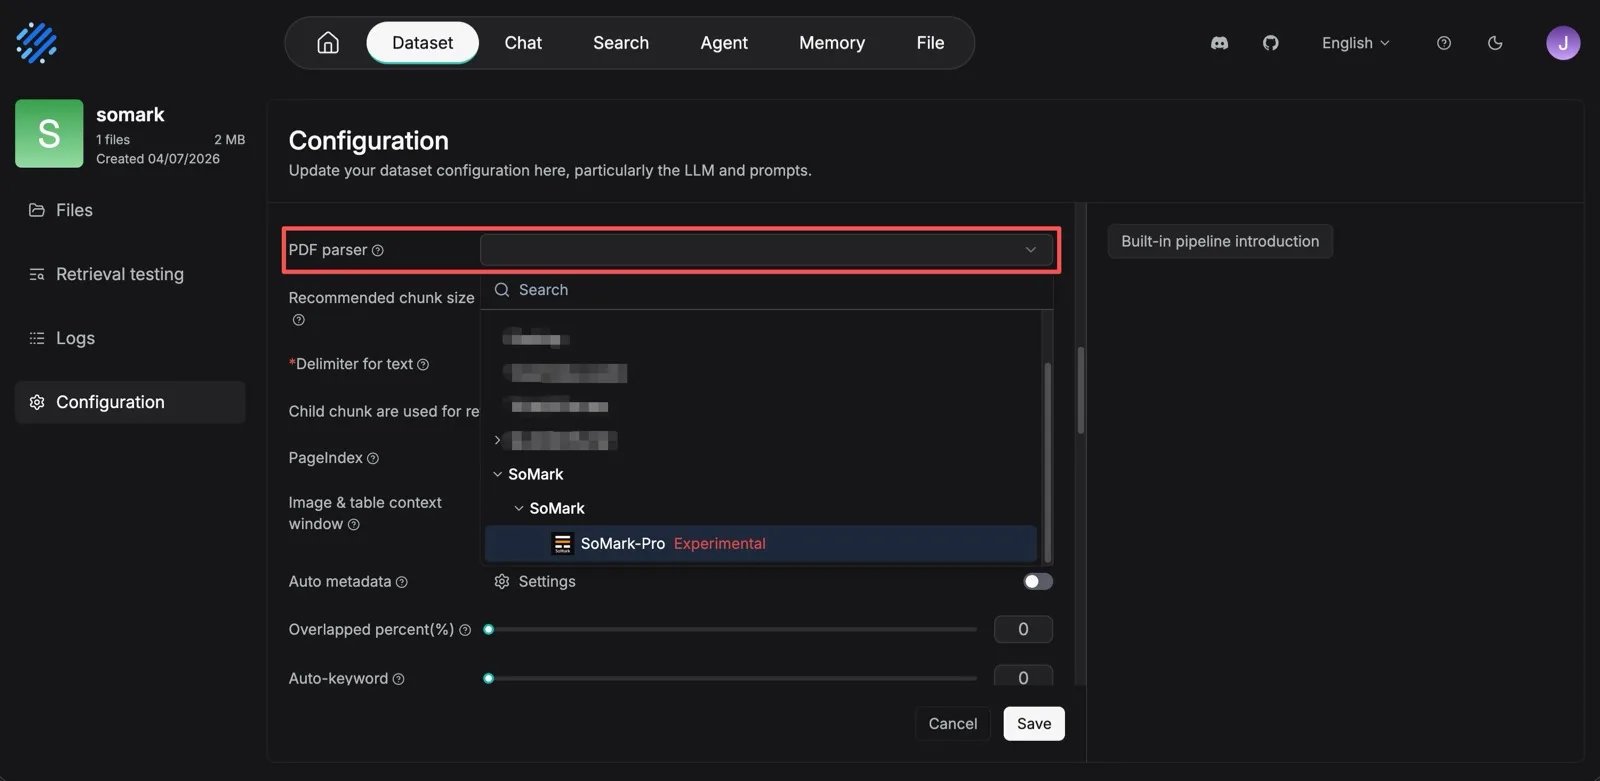This screenshot has width=1600, height=781.
Task: Click the Search field in parser dropdown
Action: coord(767,290)
